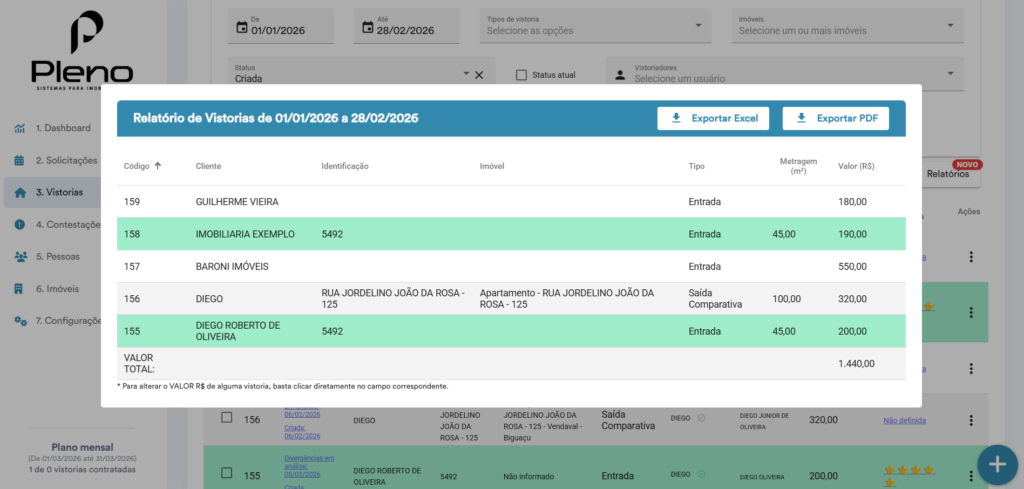
Task: Clear the Status filter with X icon
Action: pyautogui.click(x=478, y=75)
